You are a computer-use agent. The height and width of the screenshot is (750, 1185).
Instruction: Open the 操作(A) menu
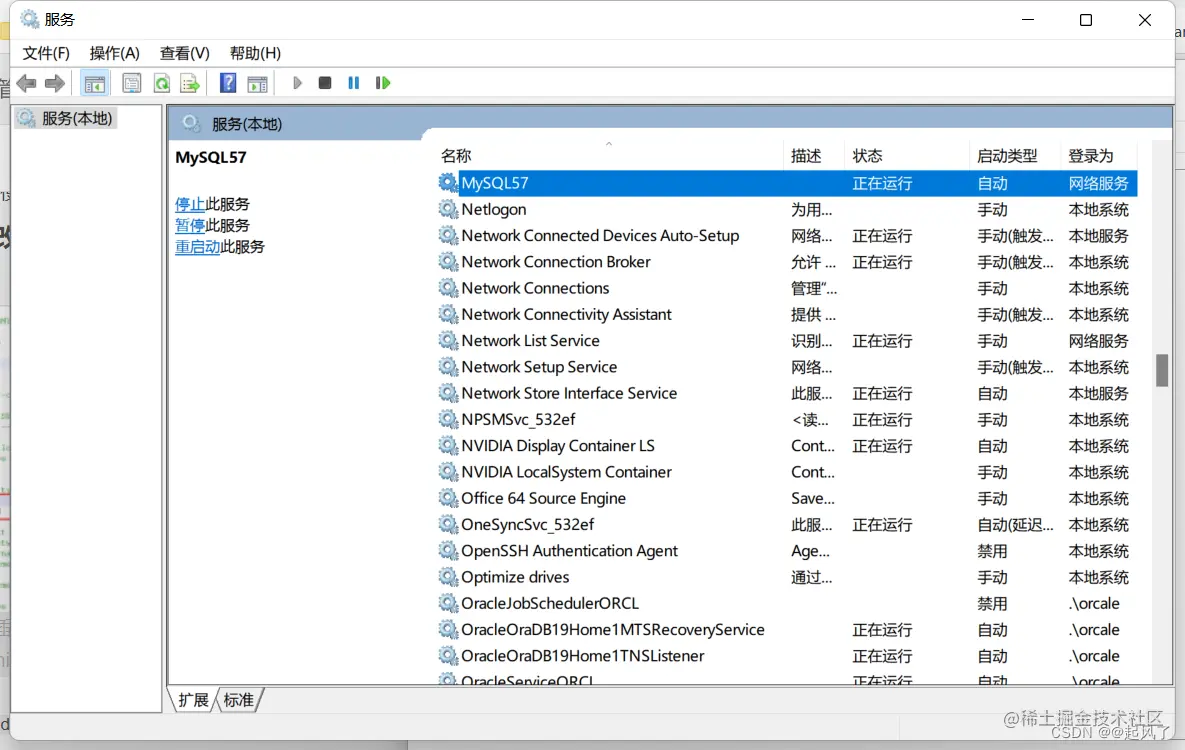[x=114, y=53]
